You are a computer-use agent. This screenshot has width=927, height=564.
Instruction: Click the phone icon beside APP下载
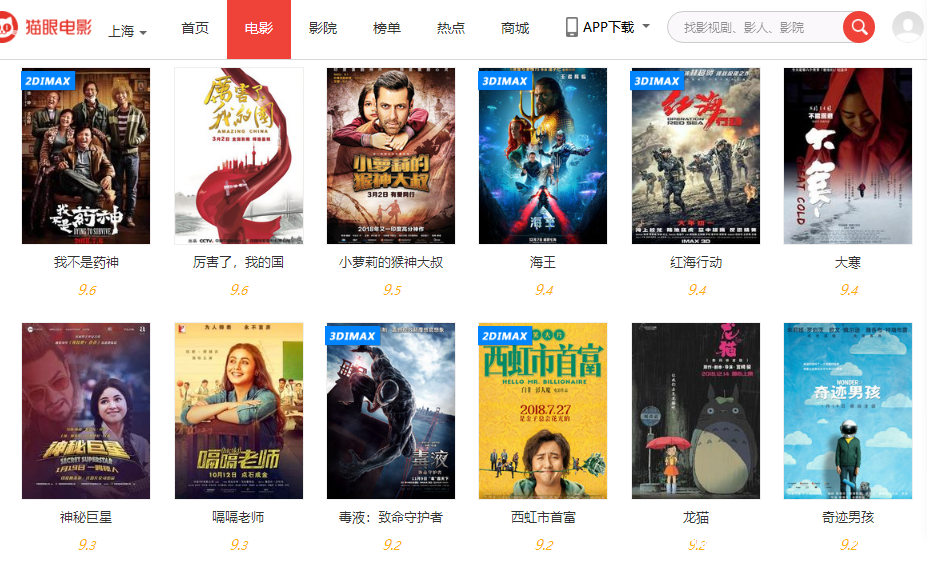click(571, 27)
